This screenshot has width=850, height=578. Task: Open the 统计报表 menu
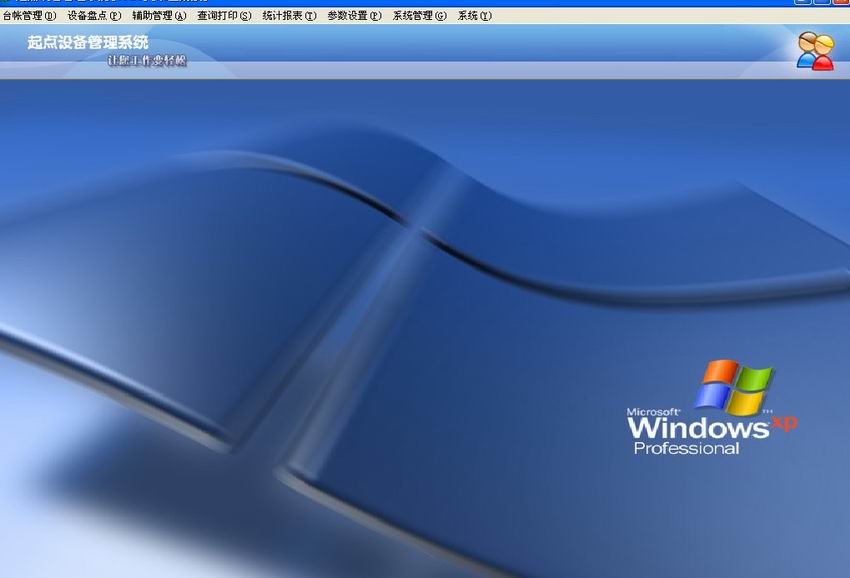289,16
